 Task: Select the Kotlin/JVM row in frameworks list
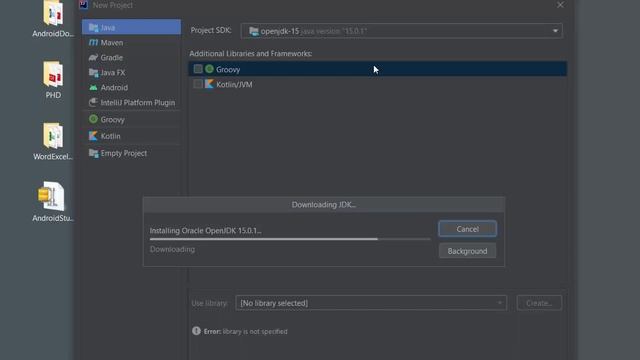[378, 84]
